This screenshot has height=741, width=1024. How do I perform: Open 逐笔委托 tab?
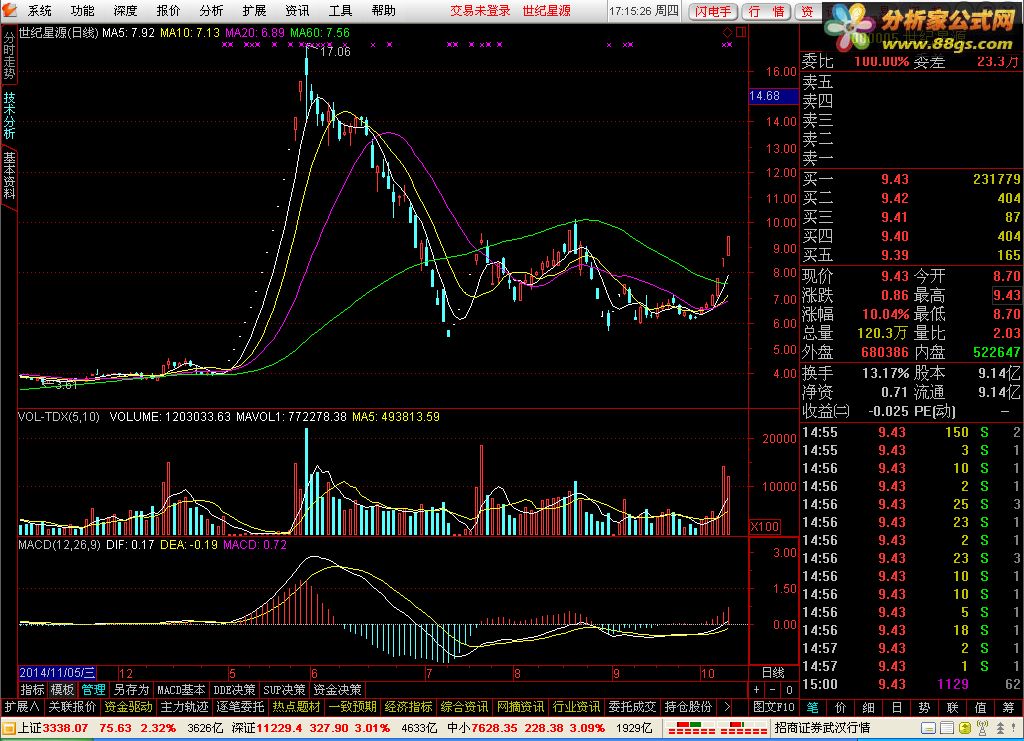[240, 707]
